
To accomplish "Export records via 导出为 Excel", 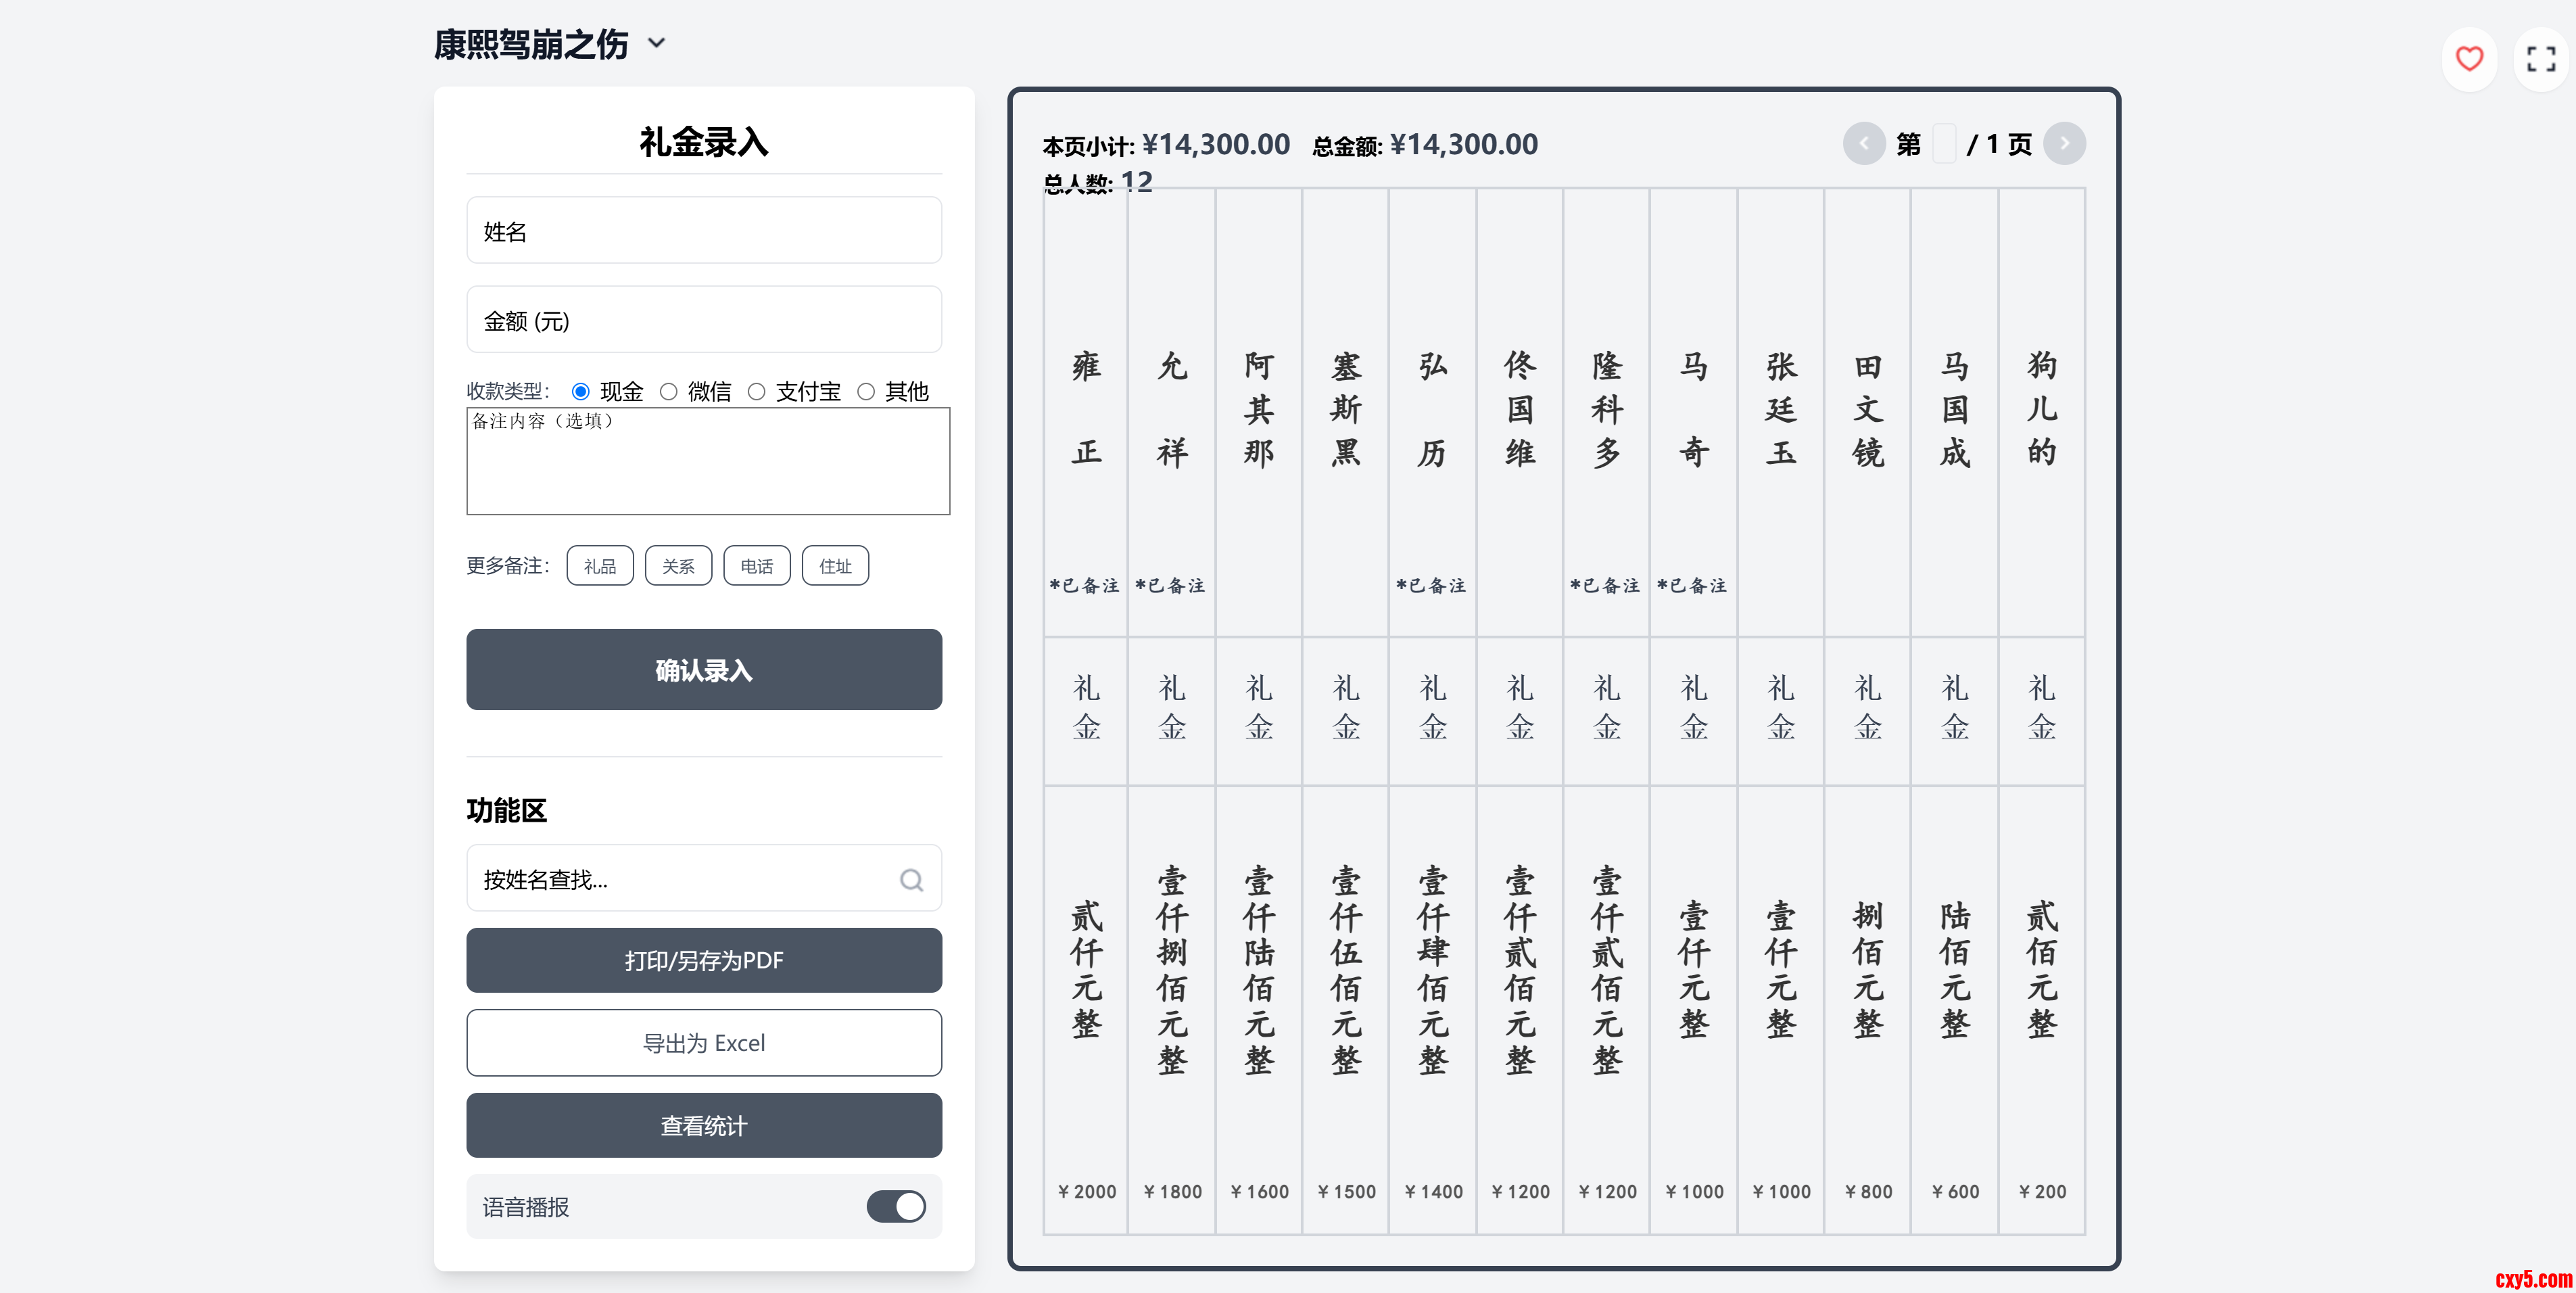I will coord(703,1043).
